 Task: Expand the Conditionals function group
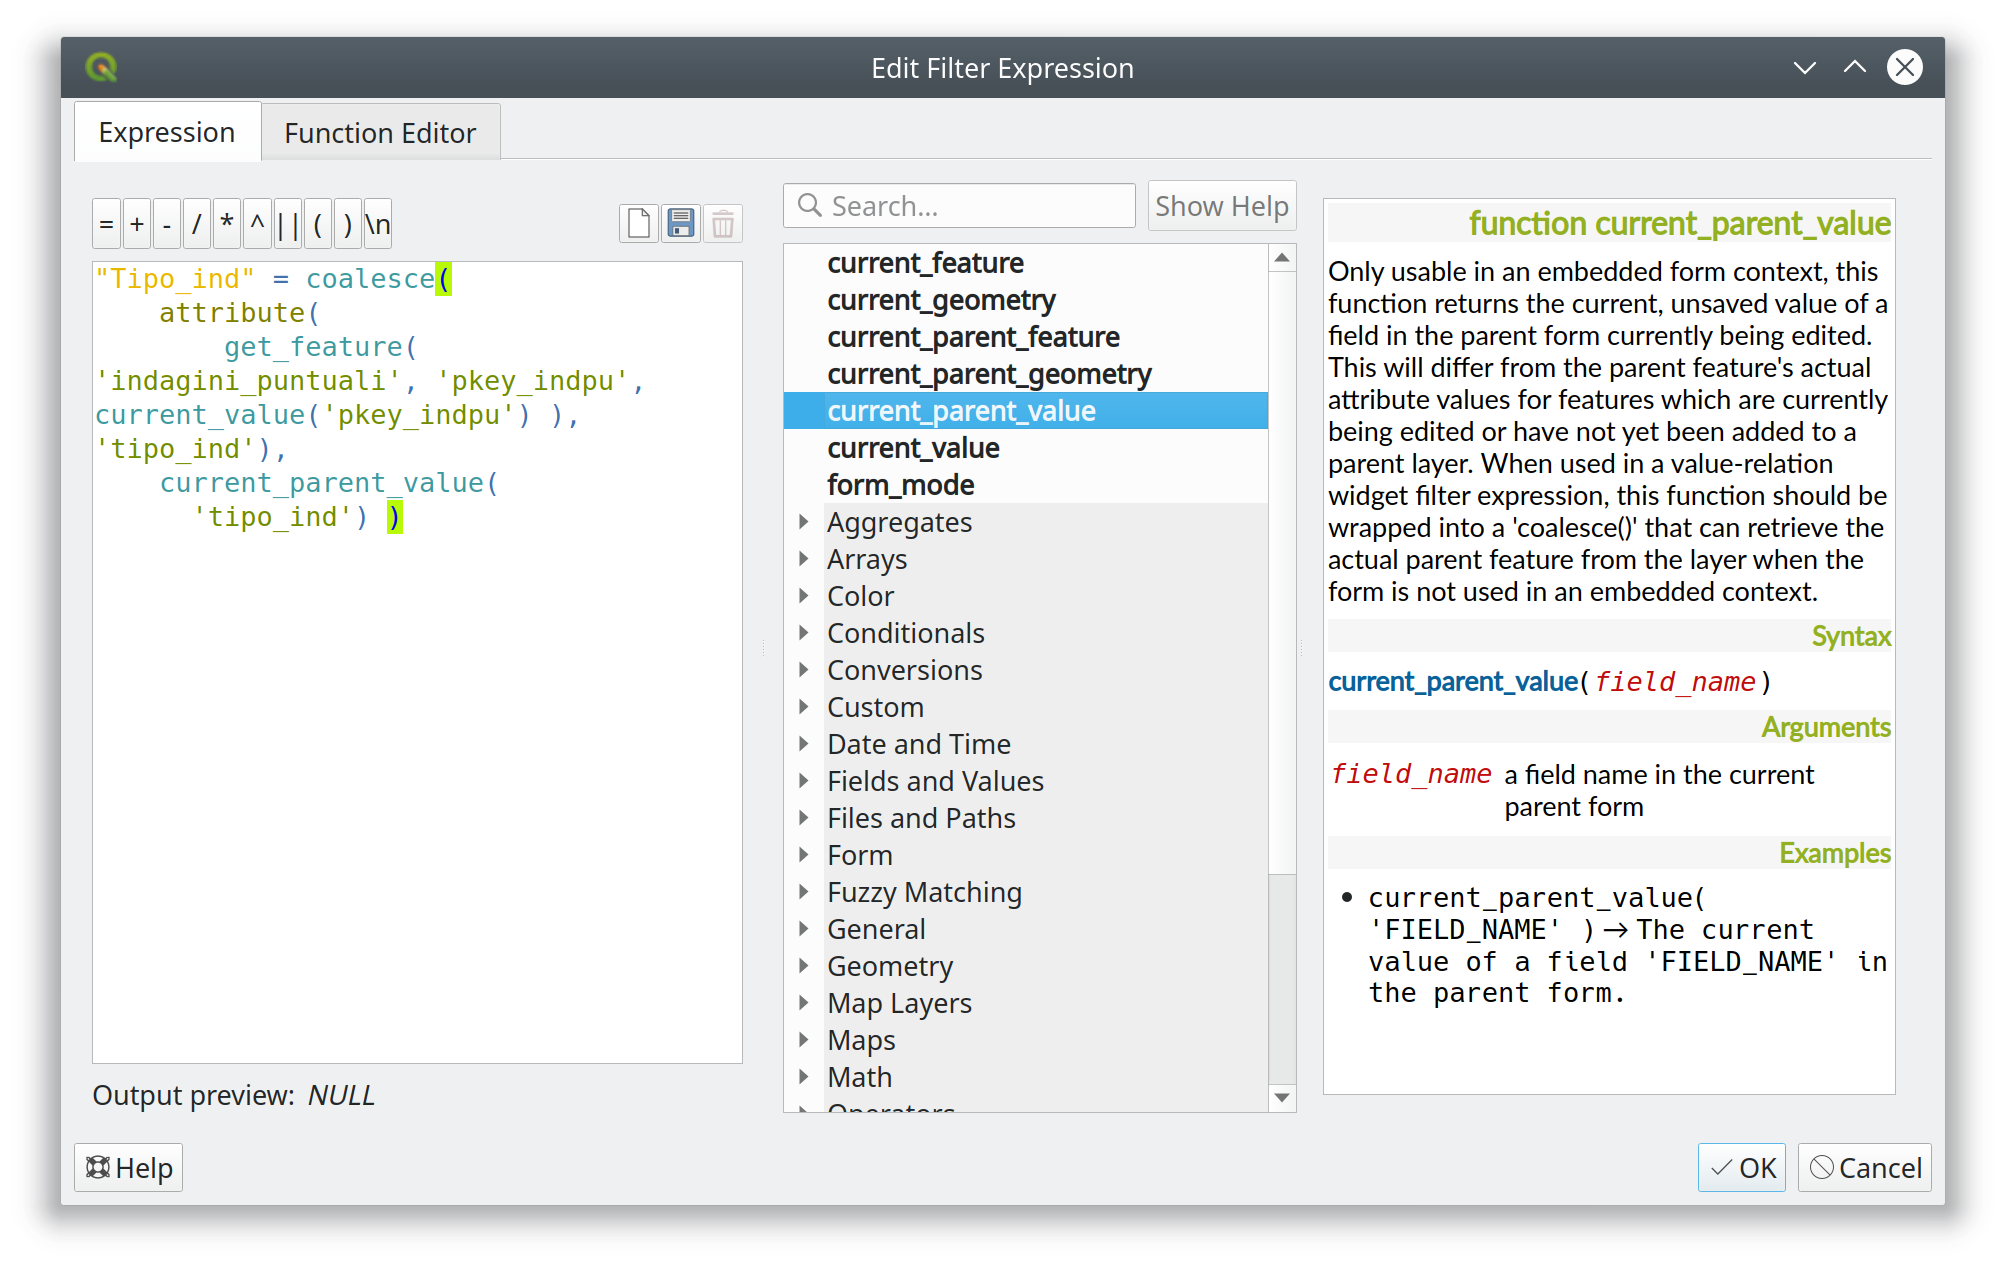(804, 633)
